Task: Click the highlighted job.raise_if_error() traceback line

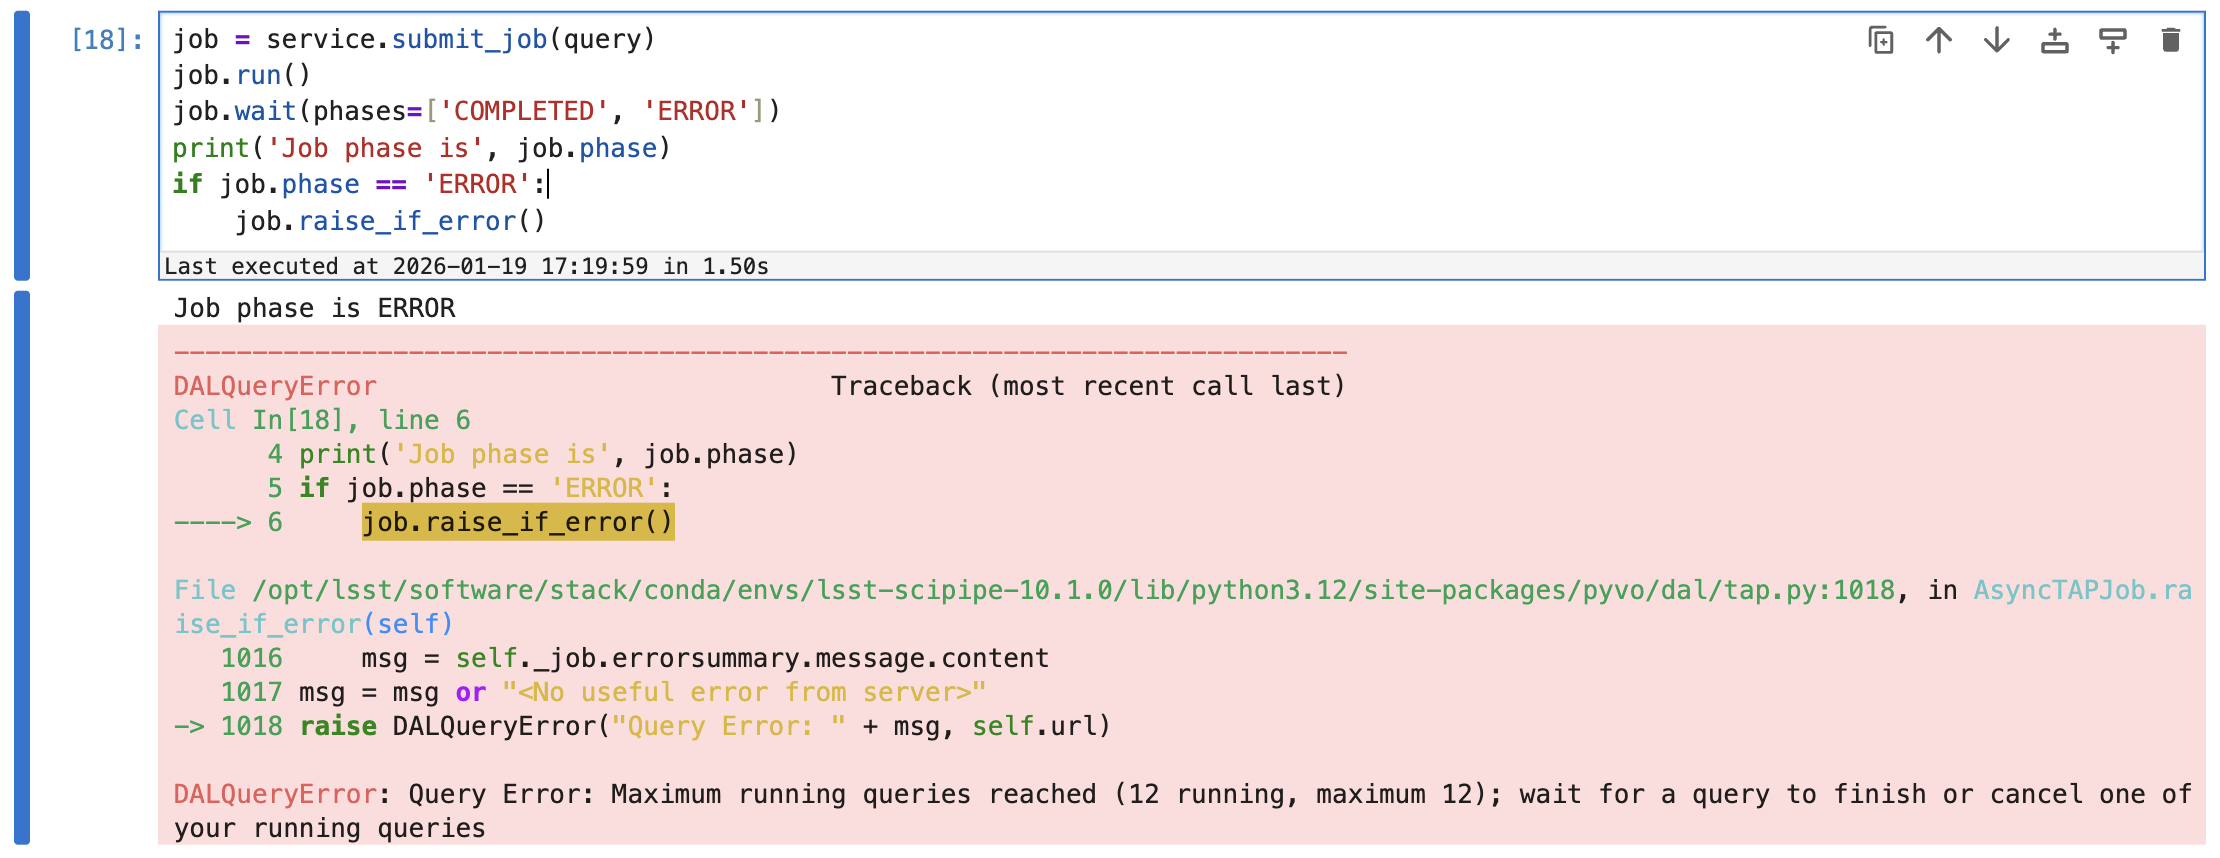Action: [517, 522]
